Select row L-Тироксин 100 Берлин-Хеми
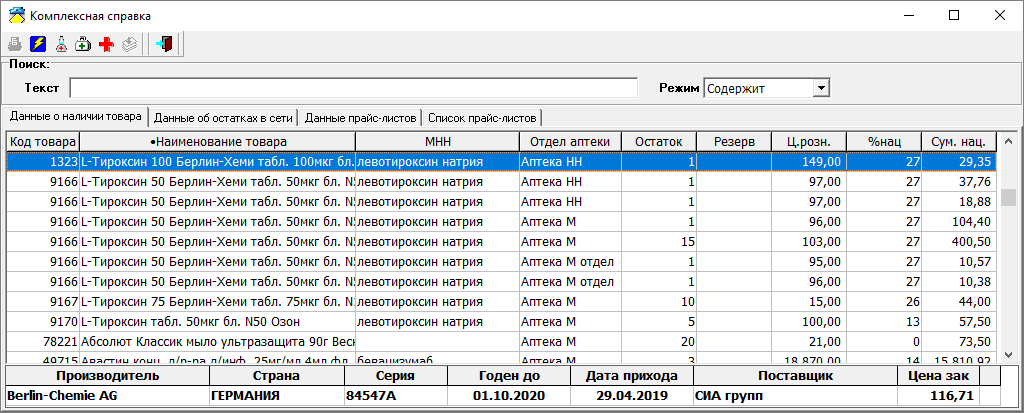1024x413 pixels. (x=502, y=161)
